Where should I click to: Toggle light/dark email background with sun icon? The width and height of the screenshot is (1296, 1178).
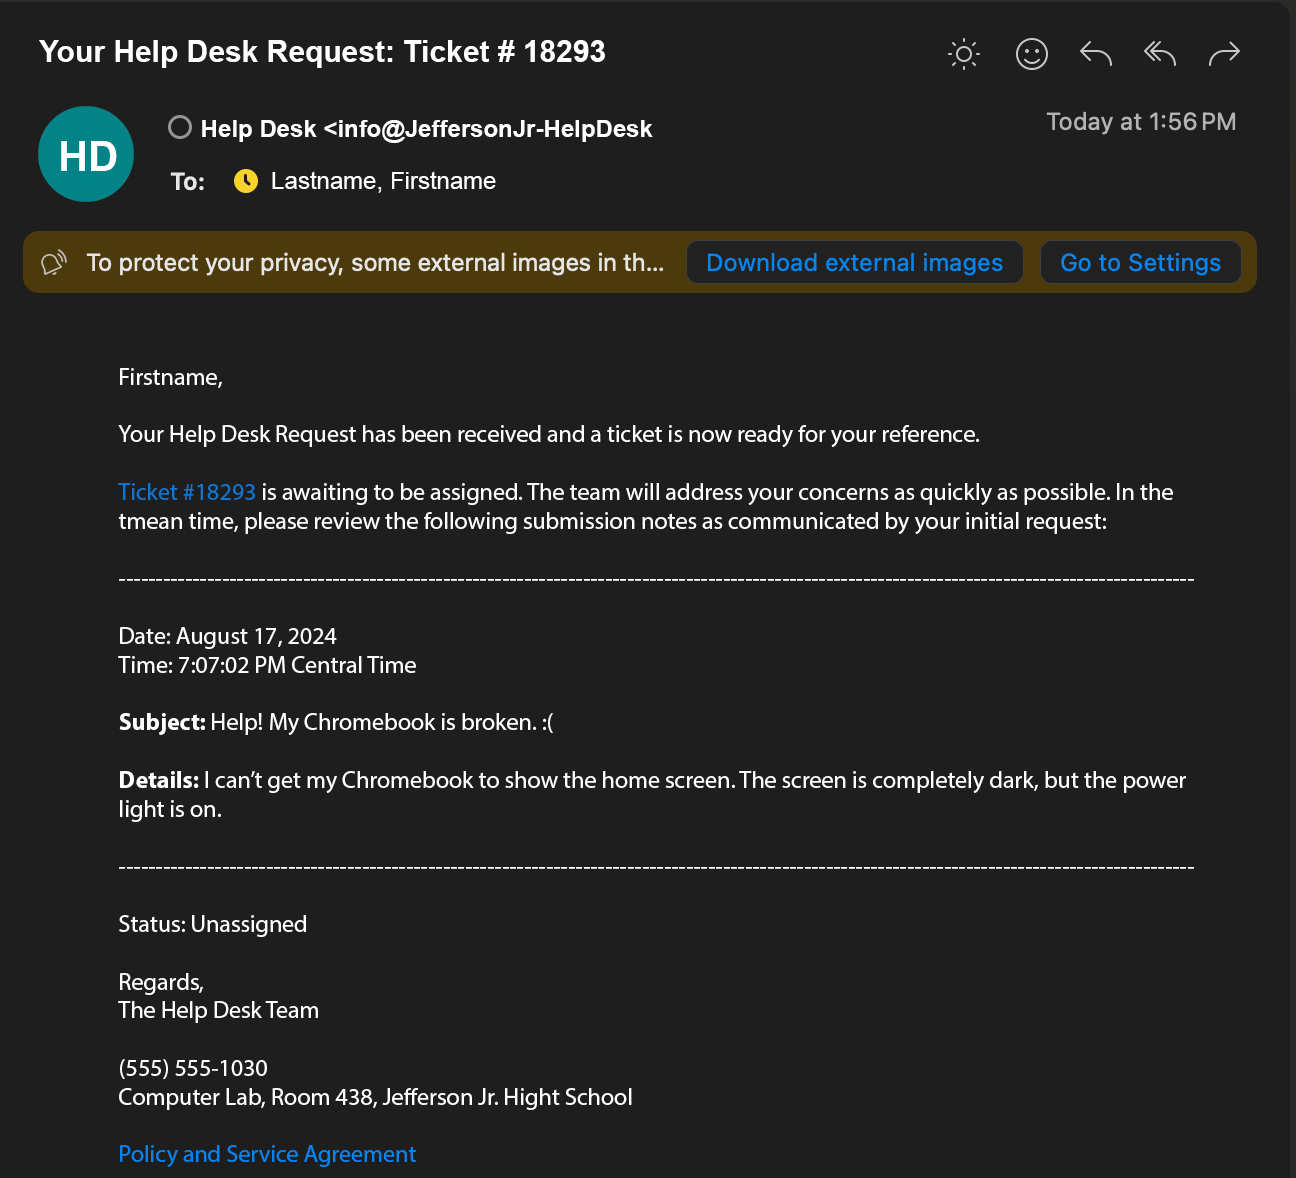pos(964,53)
